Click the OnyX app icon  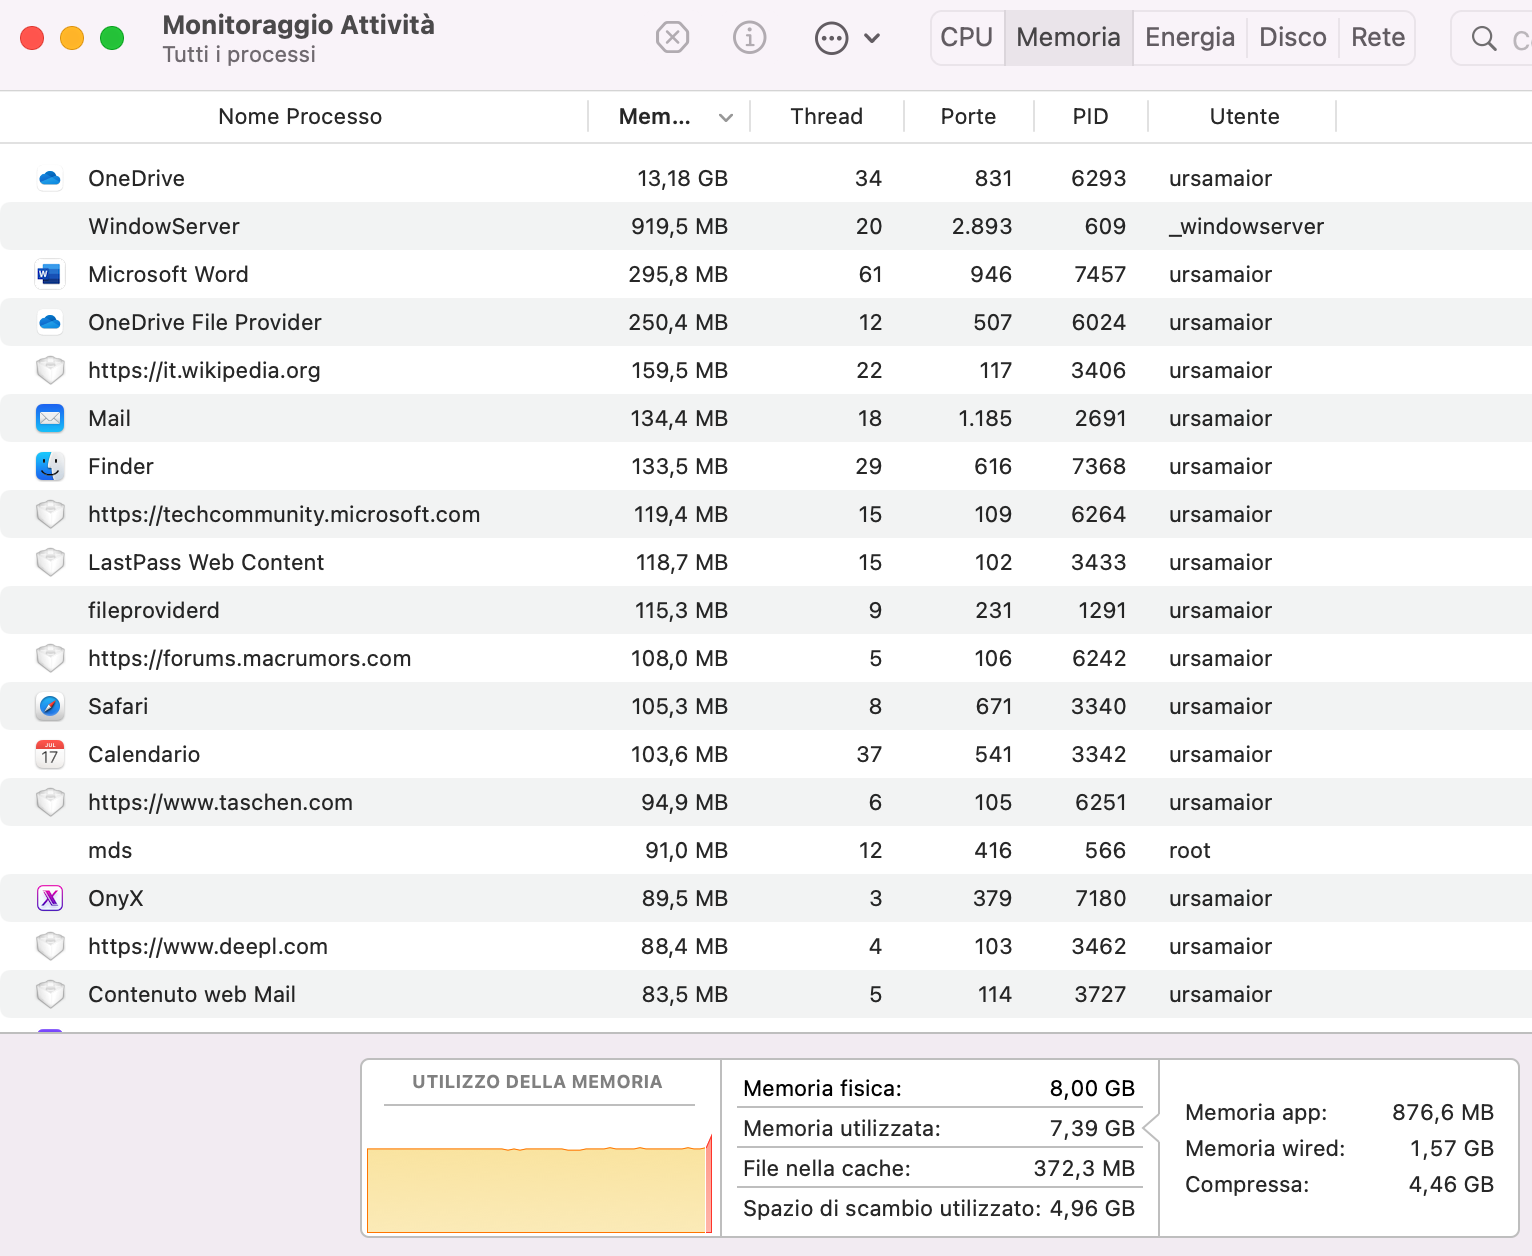[x=50, y=898]
